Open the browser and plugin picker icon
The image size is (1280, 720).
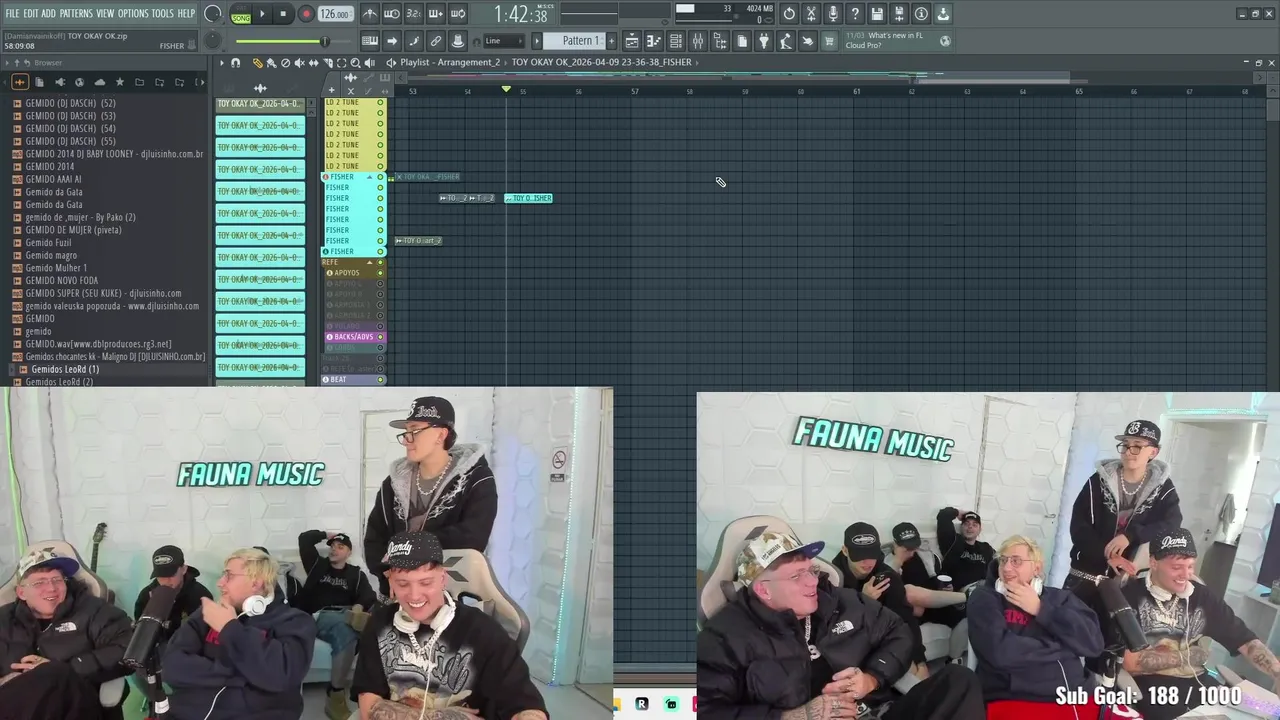pos(720,41)
